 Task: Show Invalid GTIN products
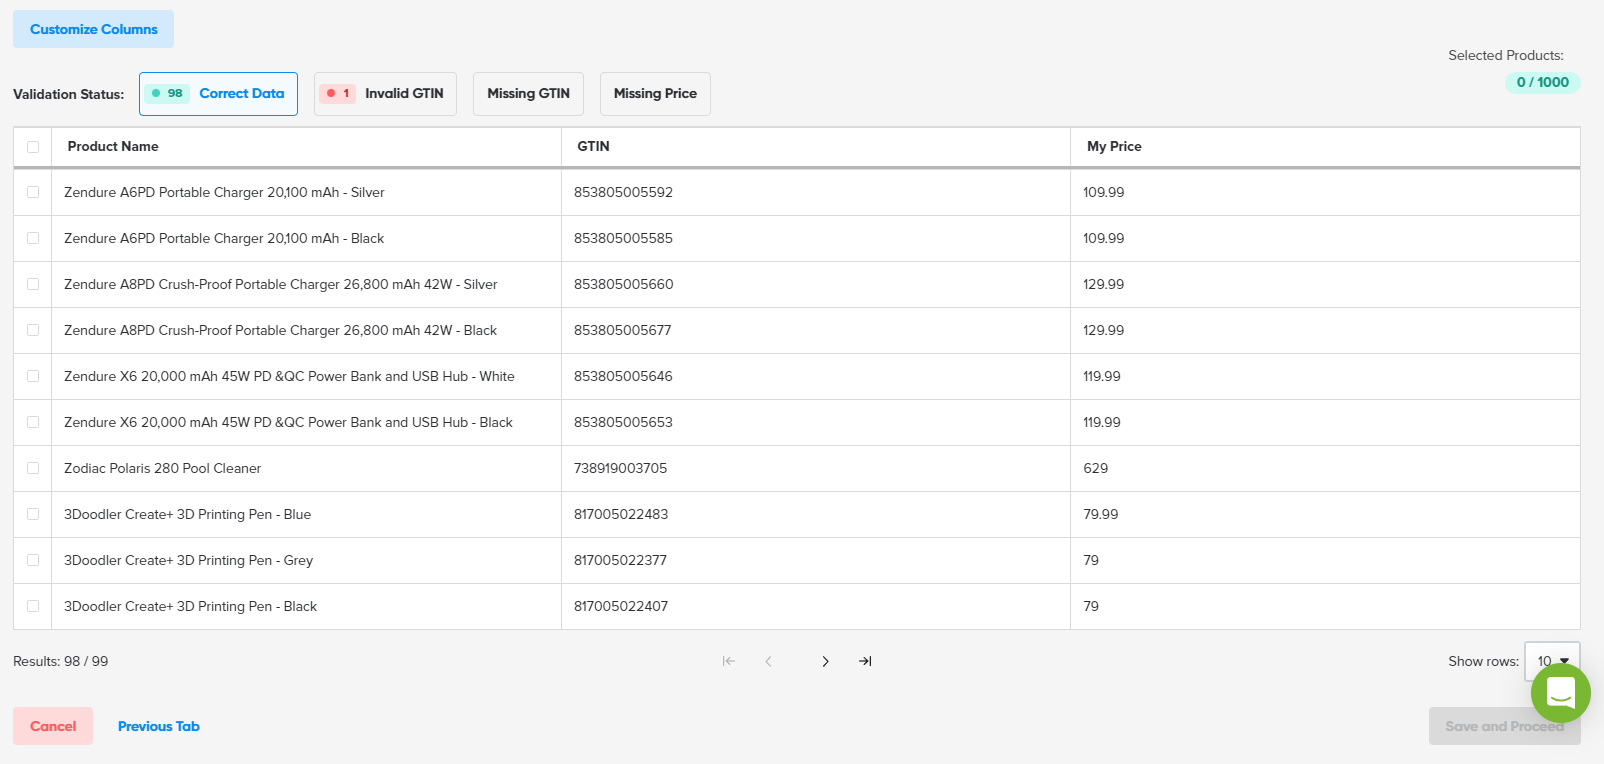[385, 94]
